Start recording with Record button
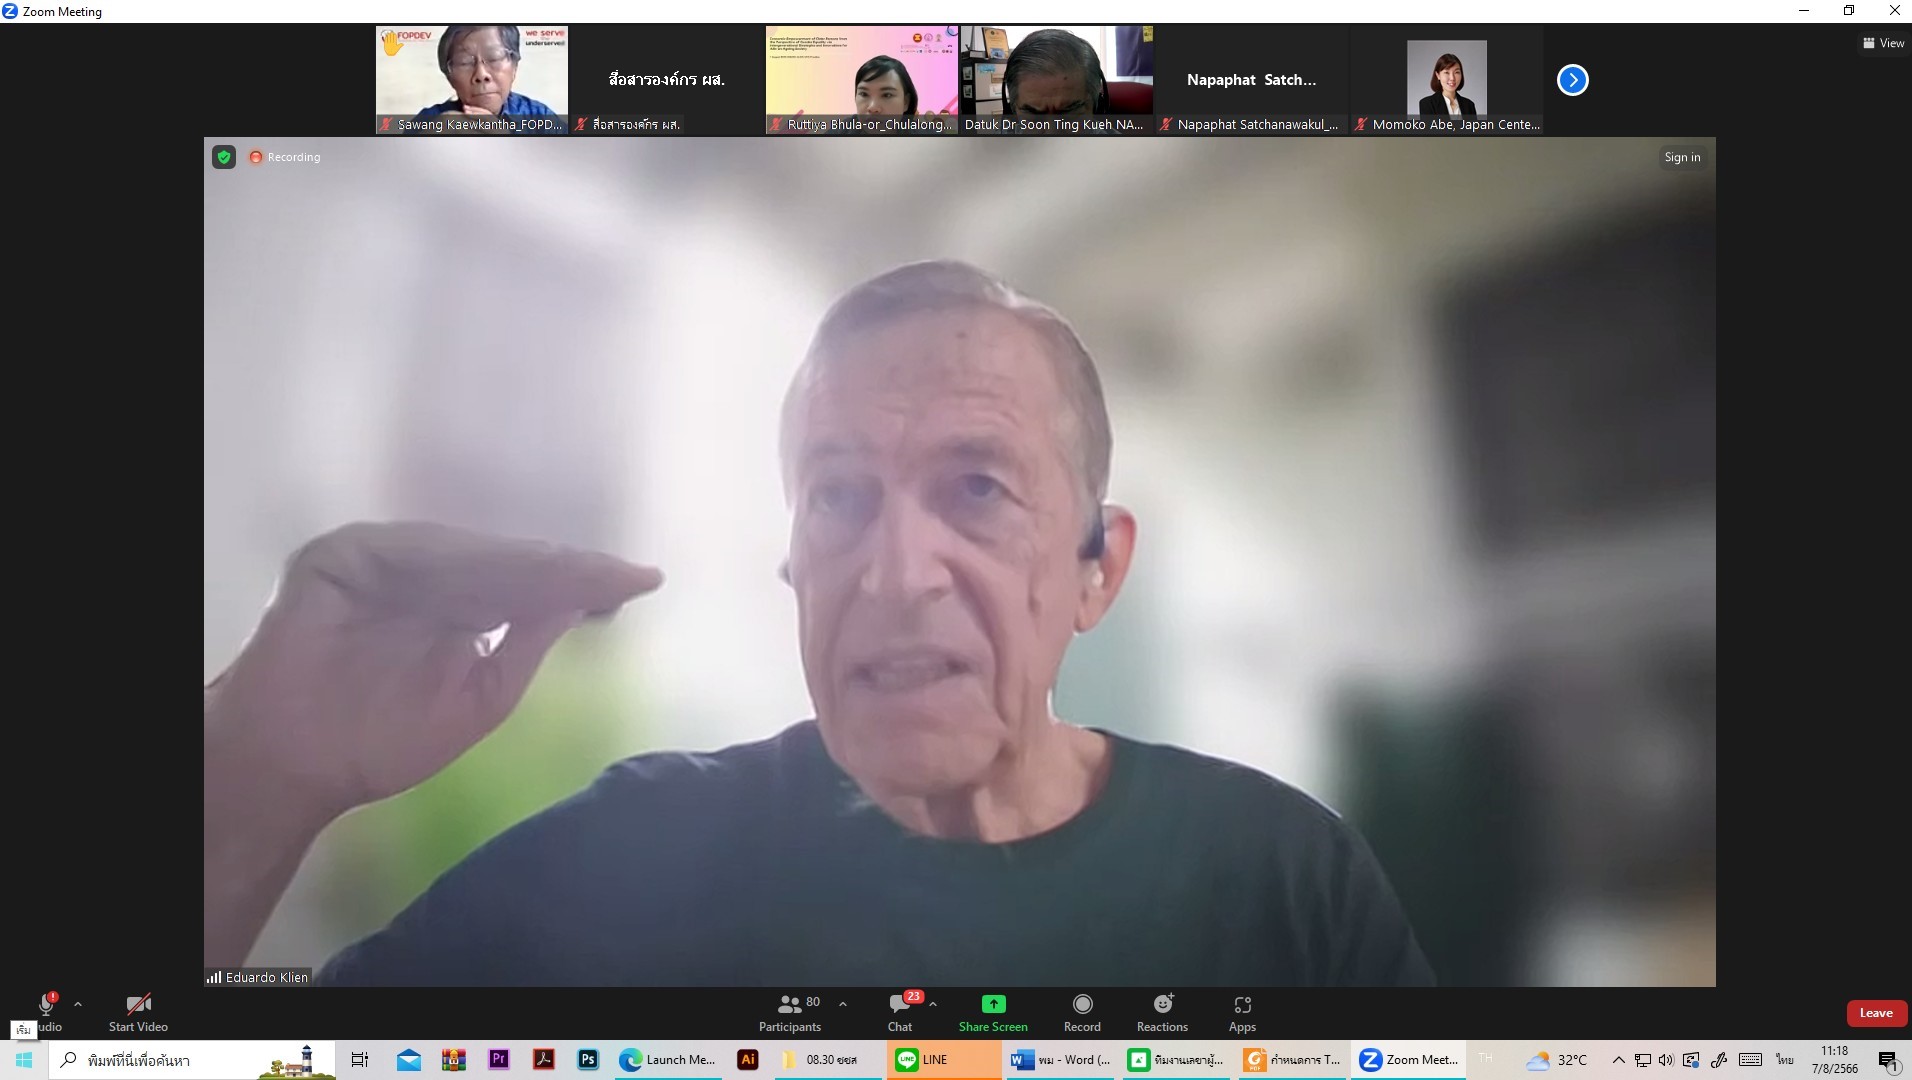 [x=1082, y=1012]
